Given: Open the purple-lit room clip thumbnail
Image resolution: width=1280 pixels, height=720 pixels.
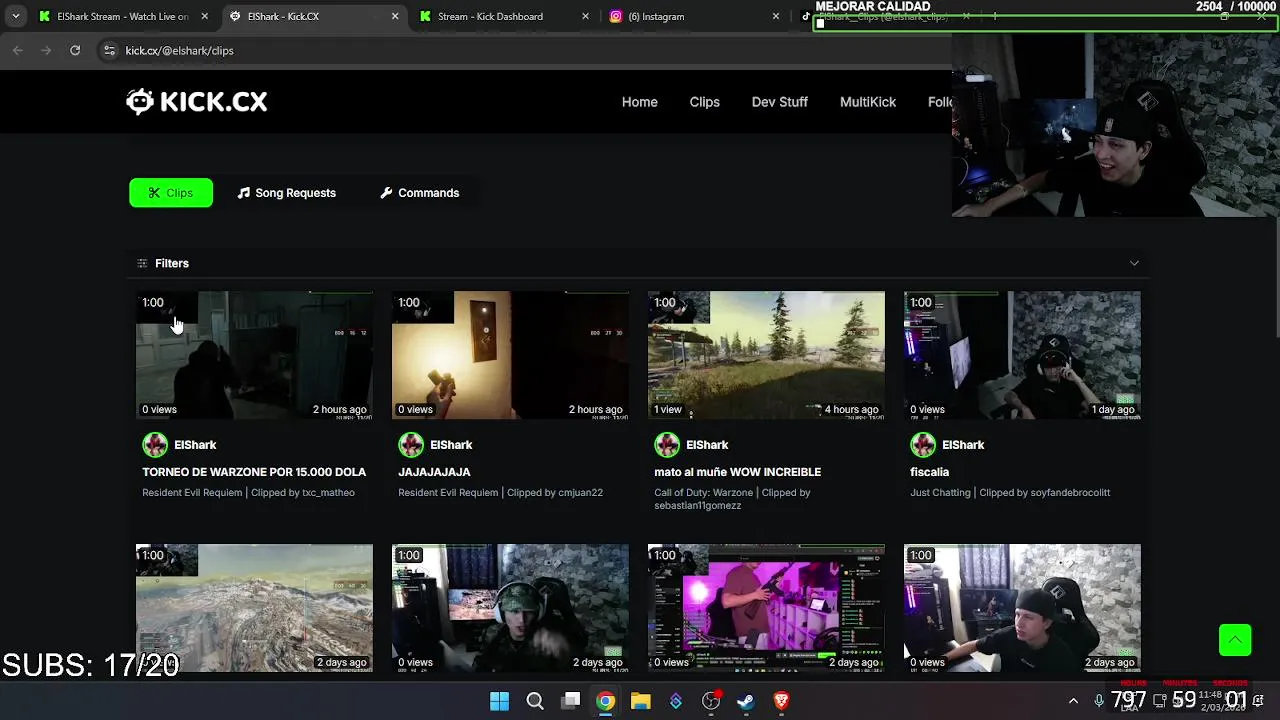Looking at the screenshot, I should [766, 608].
